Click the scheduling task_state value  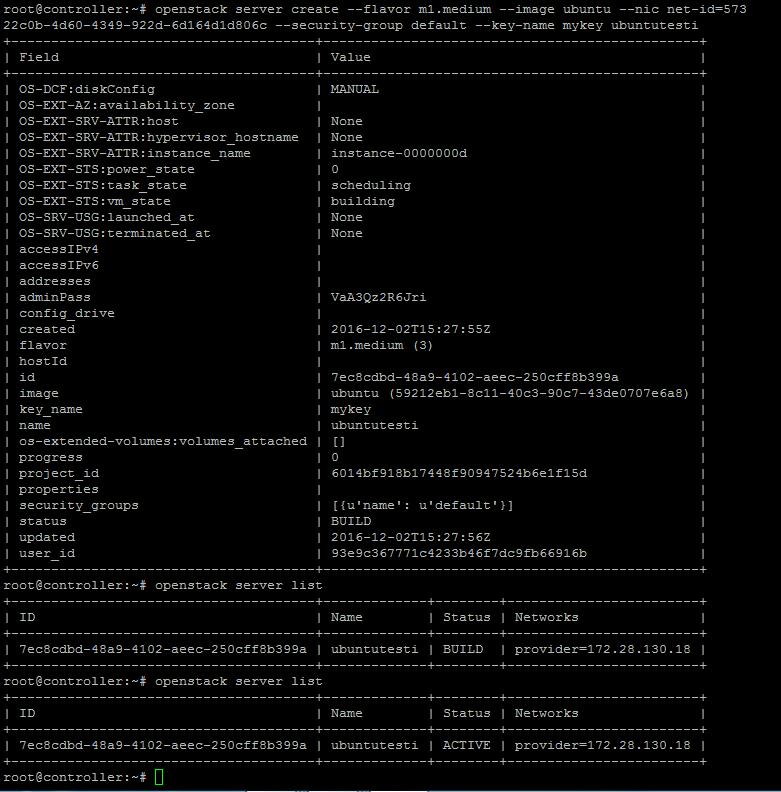pyautogui.click(x=371, y=185)
